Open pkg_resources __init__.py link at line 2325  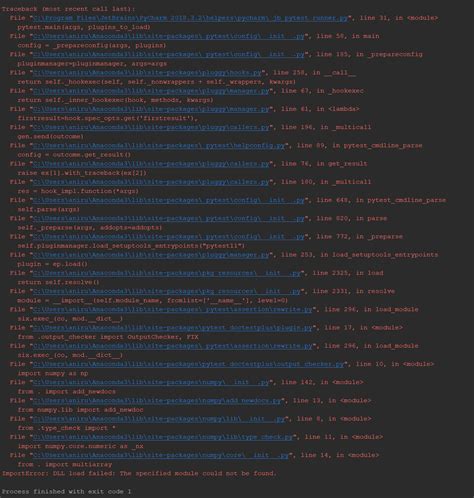[167, 273]
